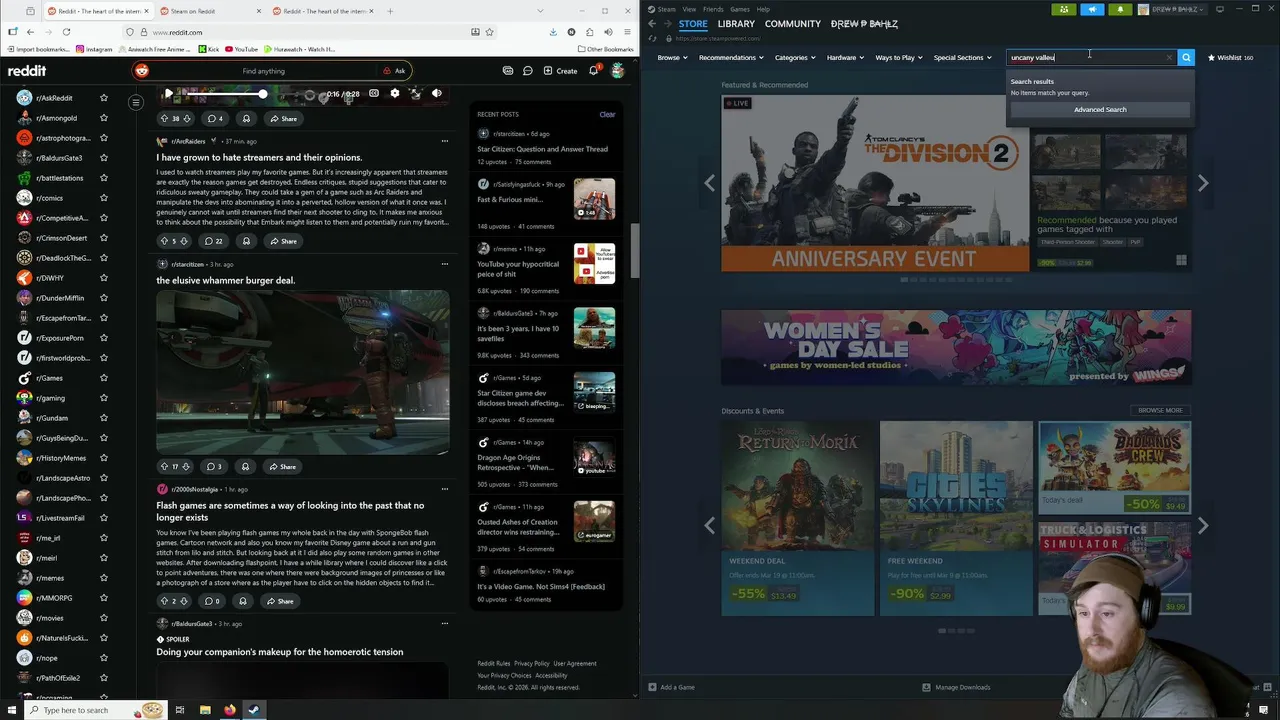1280x720 pixels.
Task: Select the STORE tab in Steam
Action: 692,23
